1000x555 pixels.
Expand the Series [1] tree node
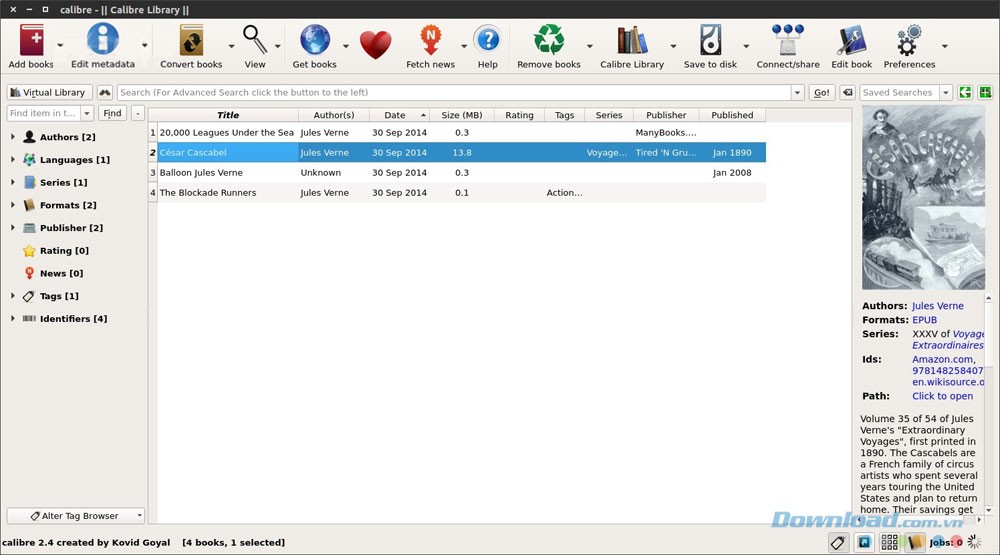click(12, 182)
